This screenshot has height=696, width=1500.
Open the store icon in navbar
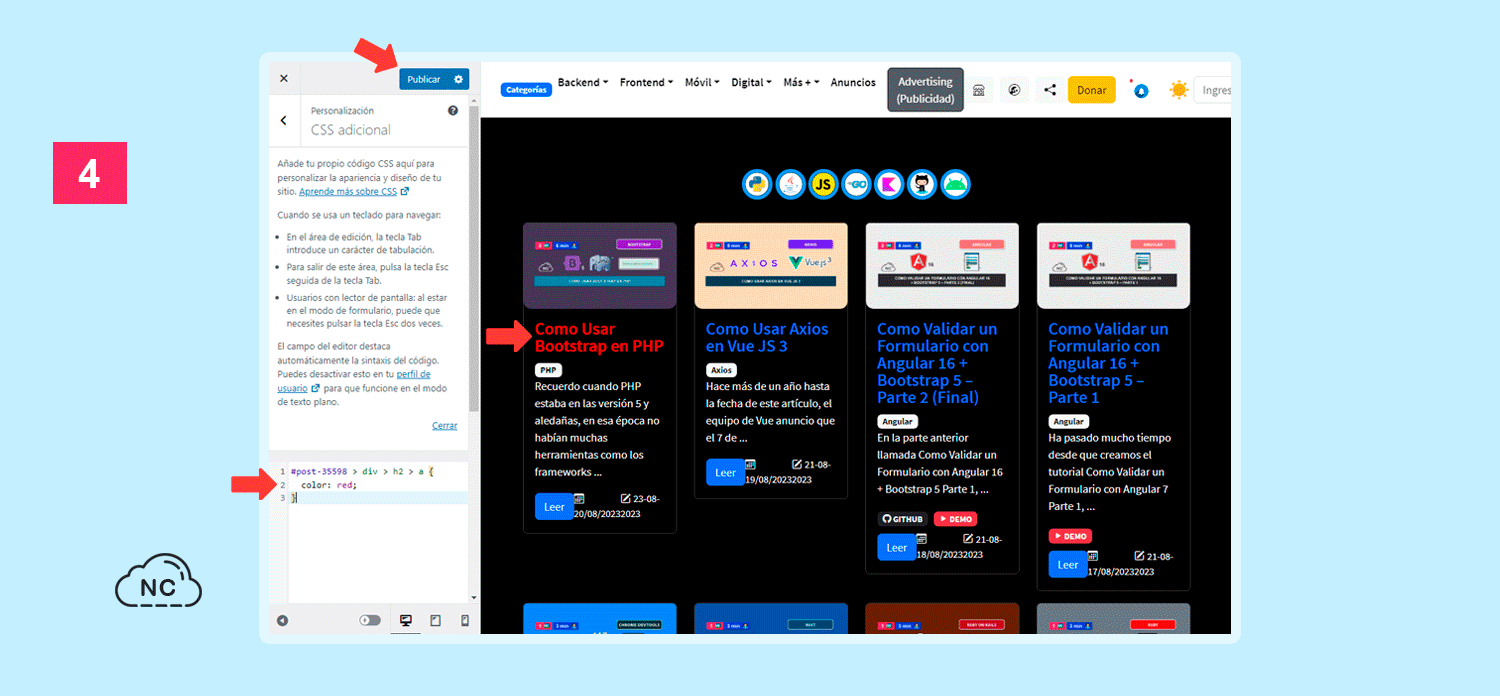coord(978,90)
